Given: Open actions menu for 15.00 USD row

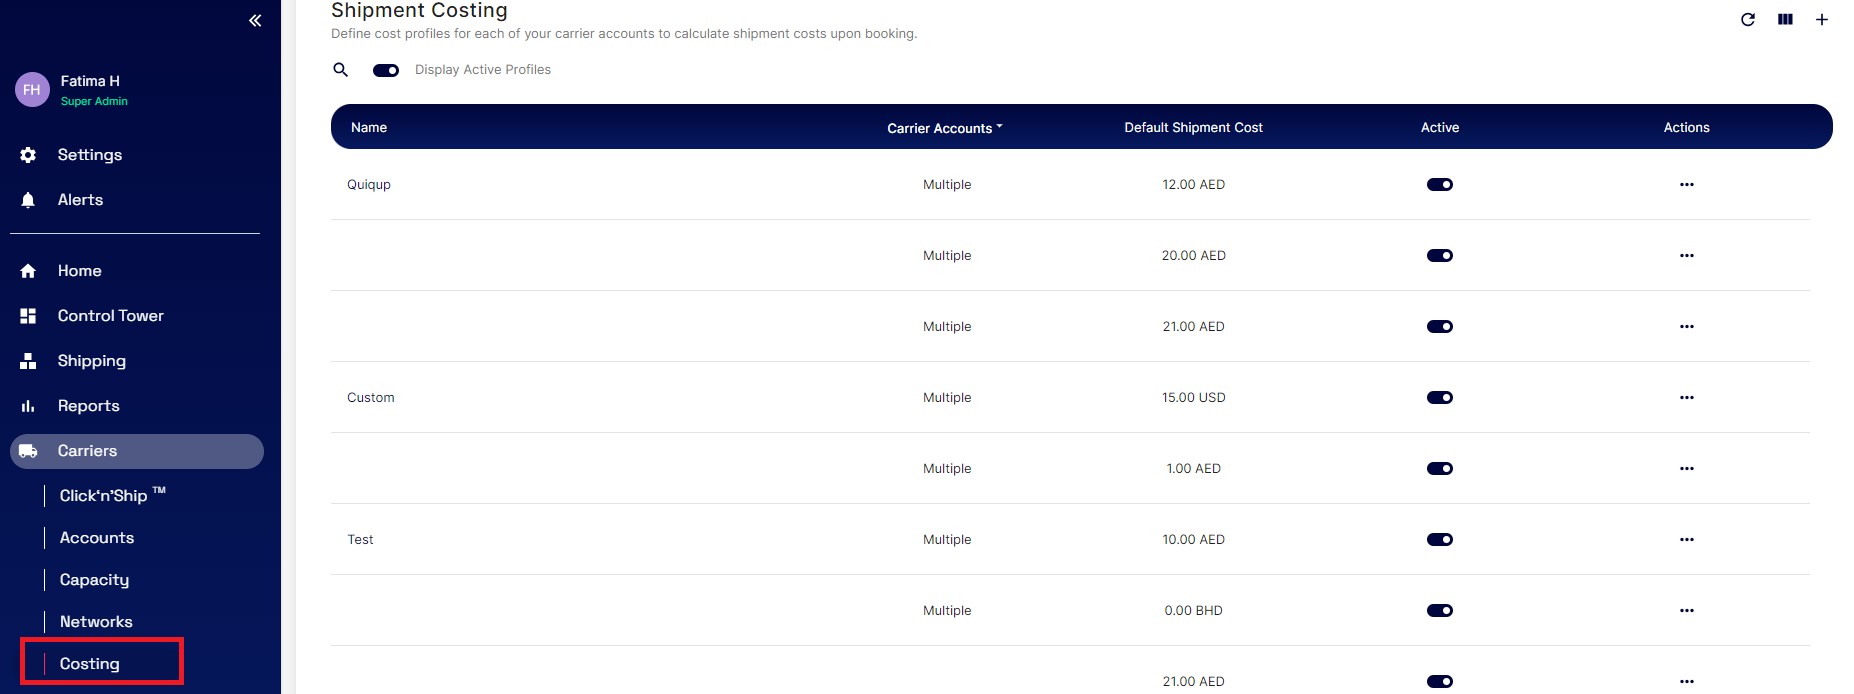Looking at the screenshot, I should pos(1686,398).
